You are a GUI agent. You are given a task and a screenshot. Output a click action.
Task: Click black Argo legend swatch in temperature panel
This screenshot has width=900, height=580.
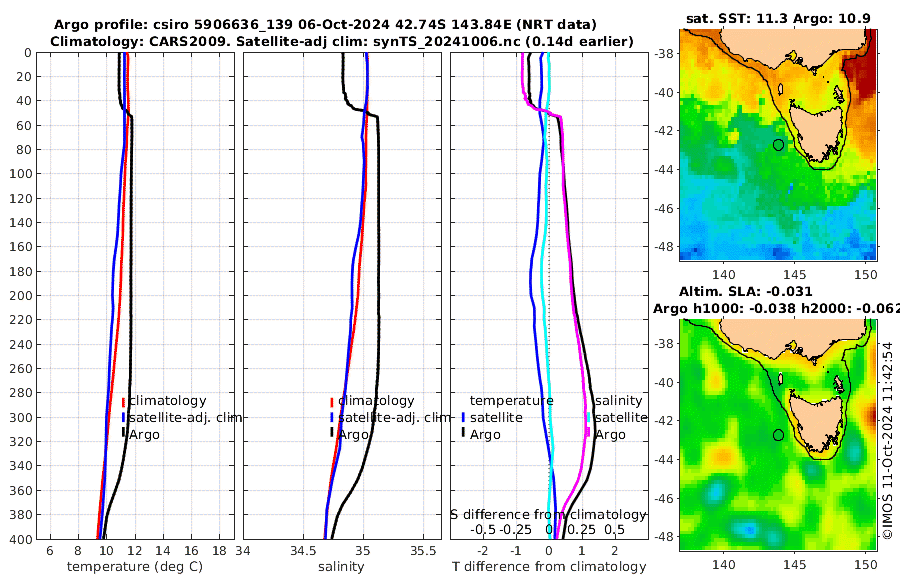pyautogui.click(x=123, y=433)
